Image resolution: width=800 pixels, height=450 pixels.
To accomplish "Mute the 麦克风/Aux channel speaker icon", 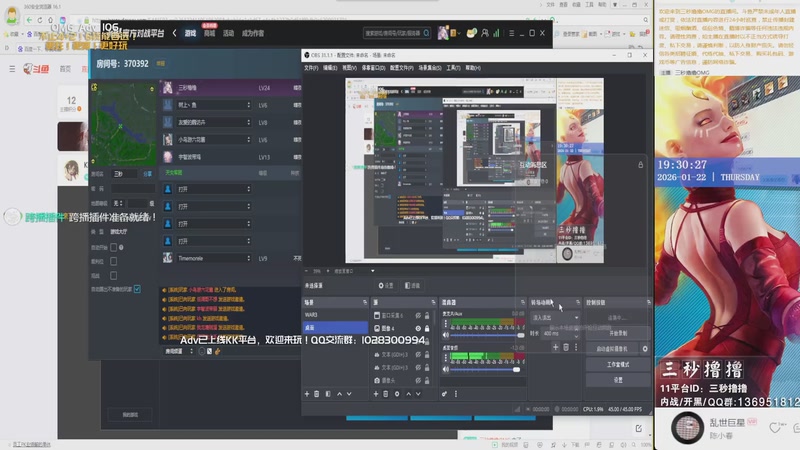I will [x=446, y=335].
